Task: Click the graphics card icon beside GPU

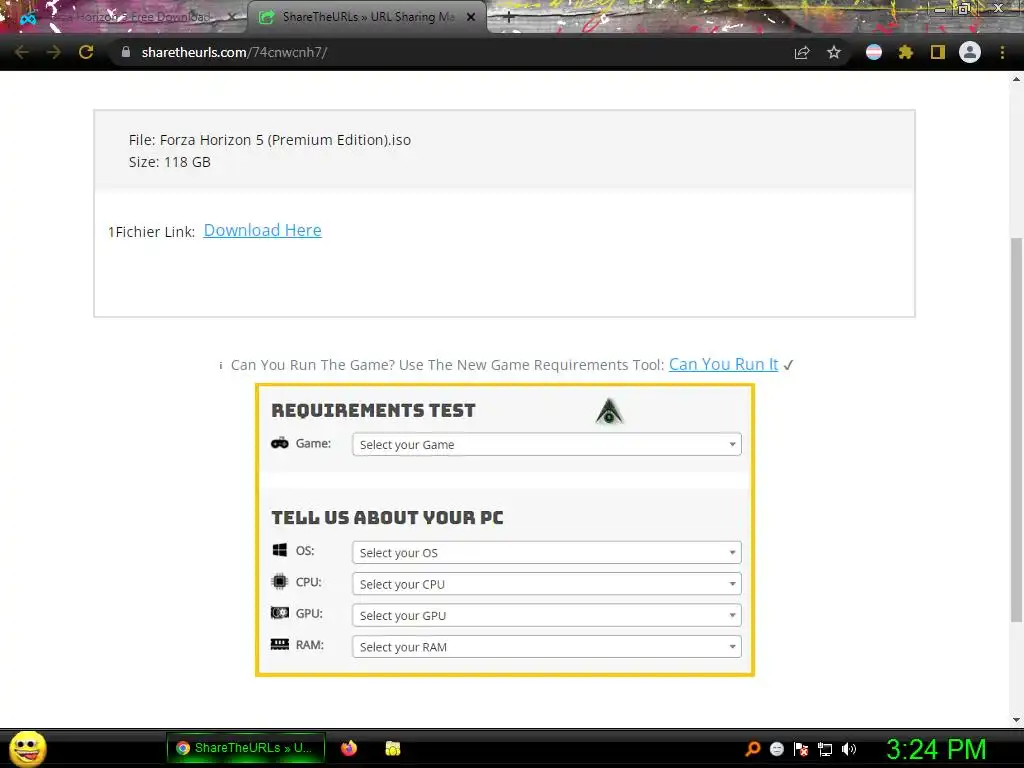Action: (280, 613)
